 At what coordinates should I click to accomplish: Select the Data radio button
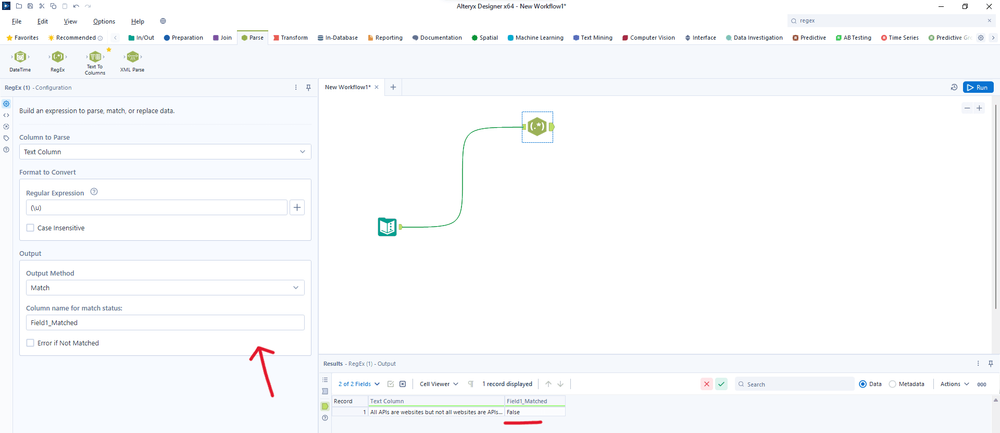point(863,384)
